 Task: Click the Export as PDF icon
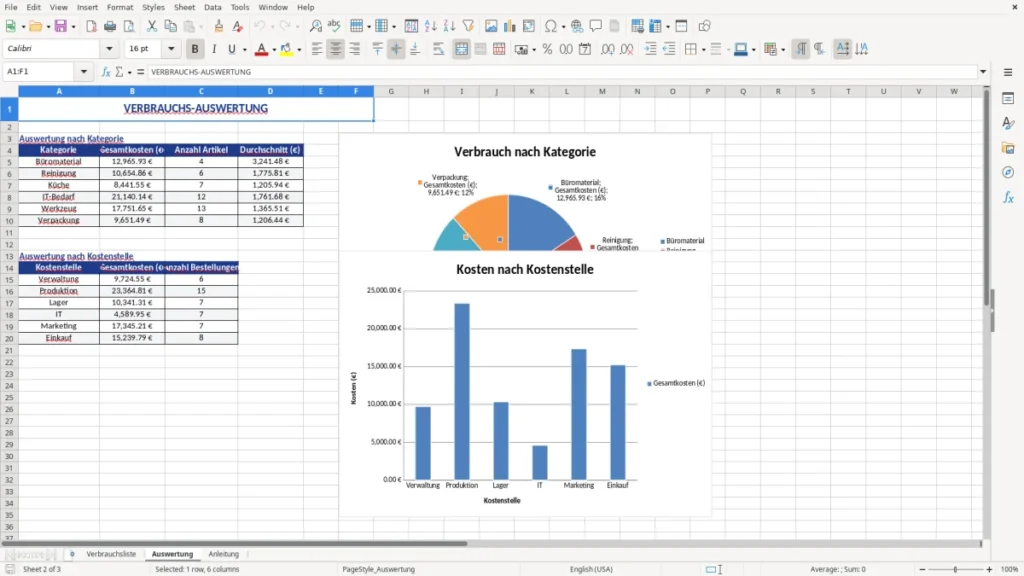click(x=91, y=26)
